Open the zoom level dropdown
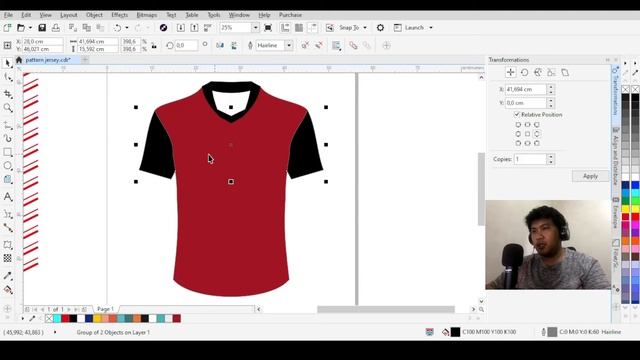The image size is (640, 360). point(255,28)
